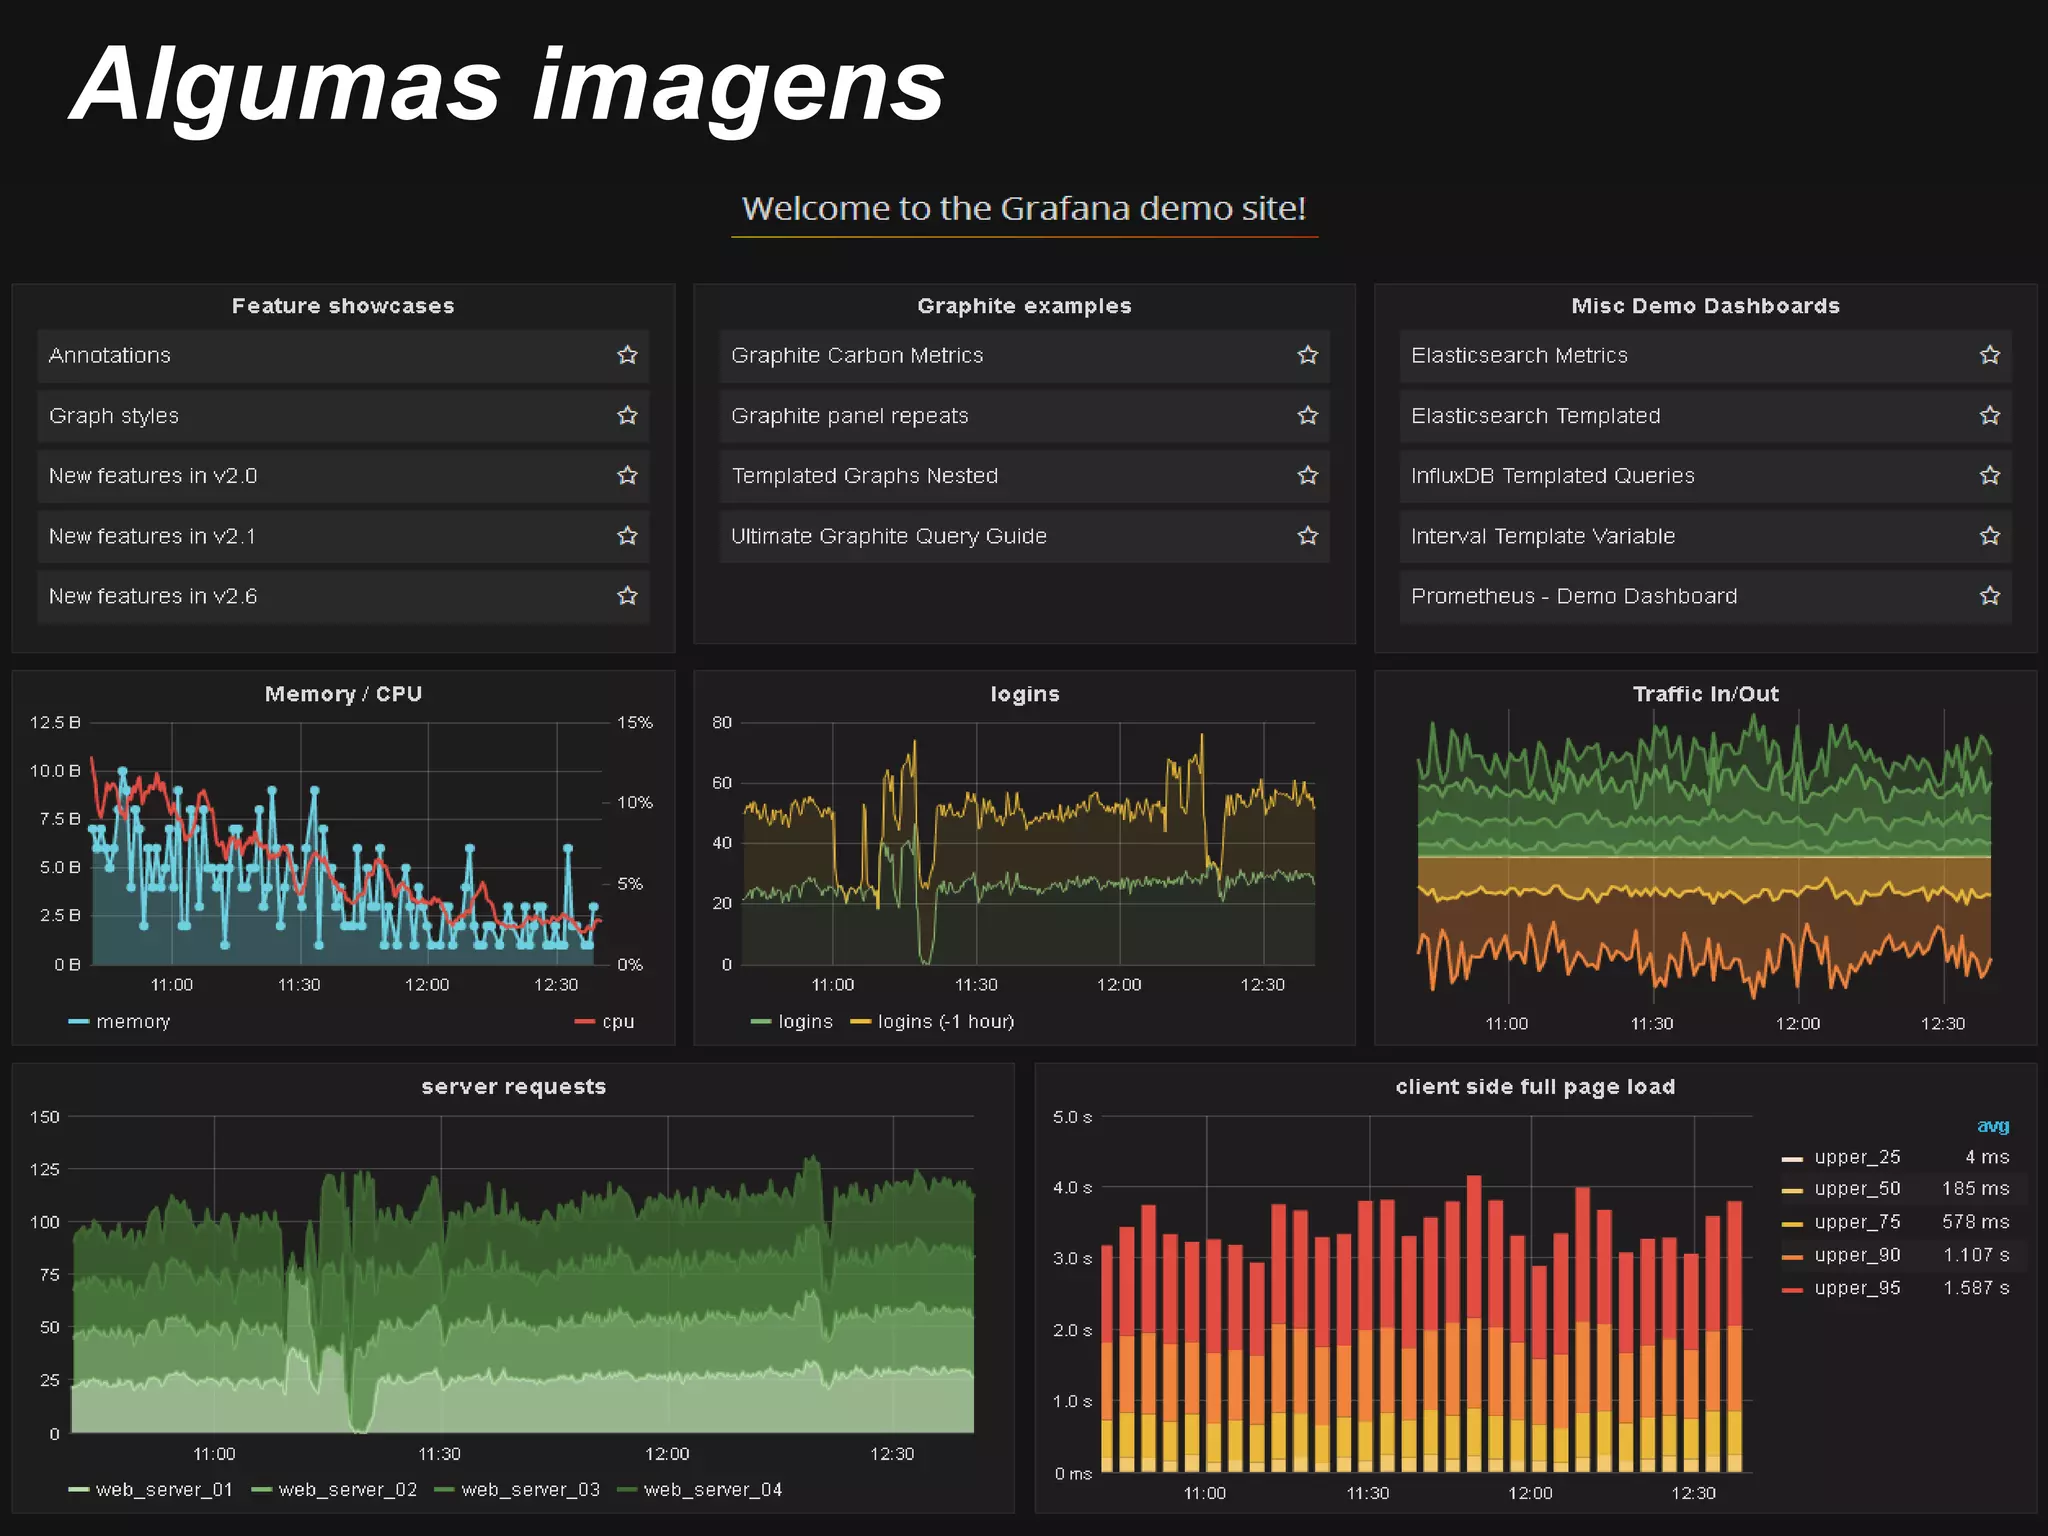
Task: Toggle memory series in legend
Action: (x=132, y=1022)
